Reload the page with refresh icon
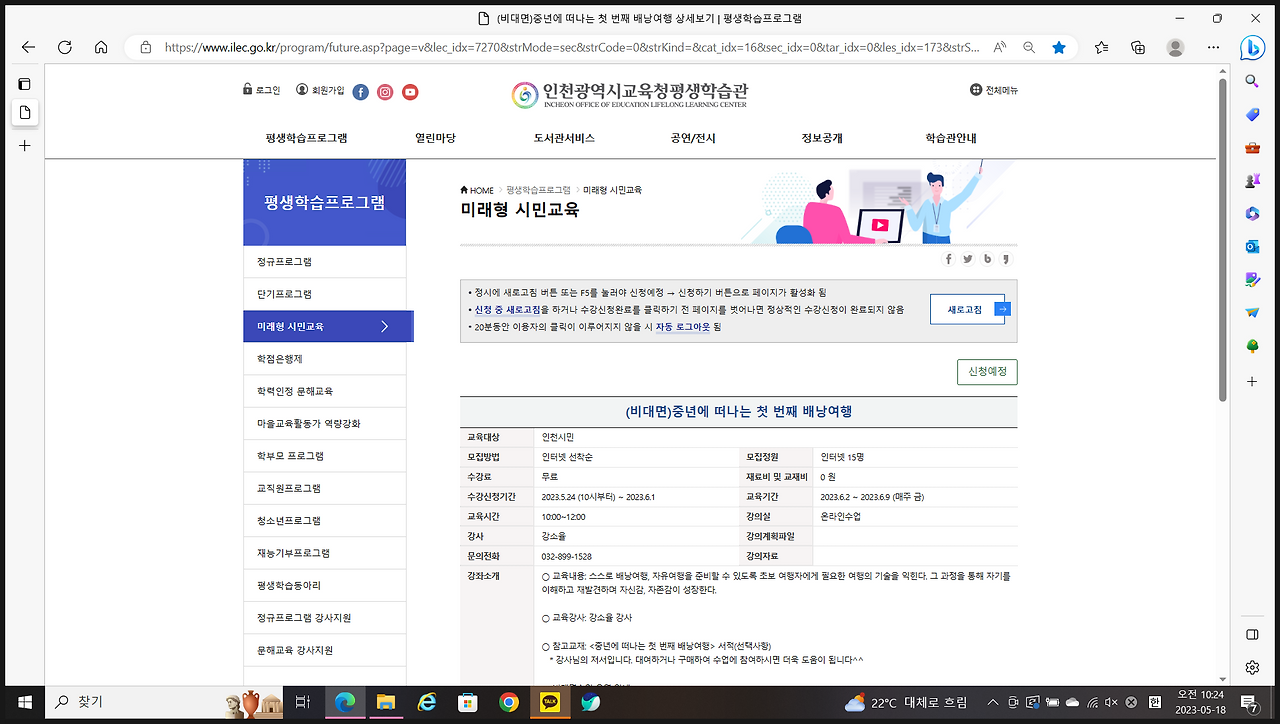Image resolution: width=1280 pixels, height=724 pixels. (x=65, y=47)
